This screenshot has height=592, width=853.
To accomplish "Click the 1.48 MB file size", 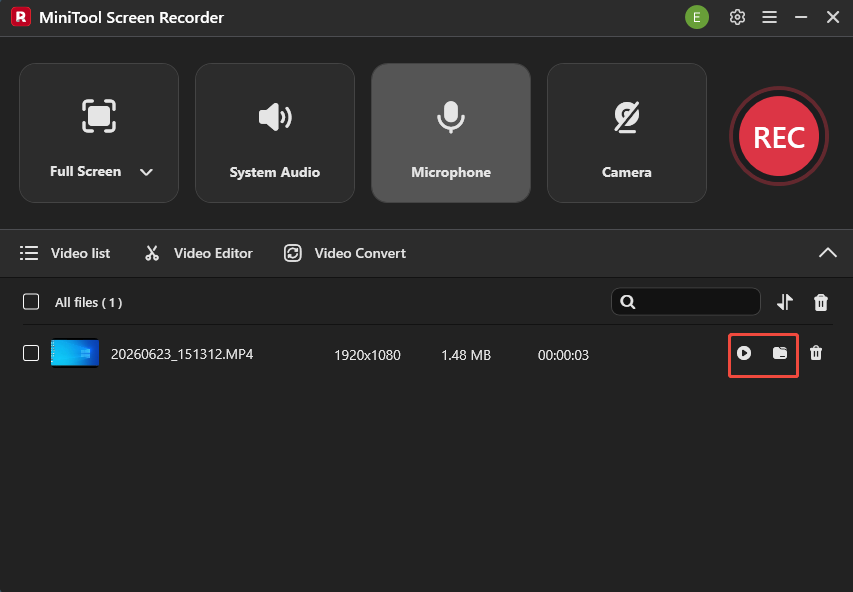I will point(466,355).
